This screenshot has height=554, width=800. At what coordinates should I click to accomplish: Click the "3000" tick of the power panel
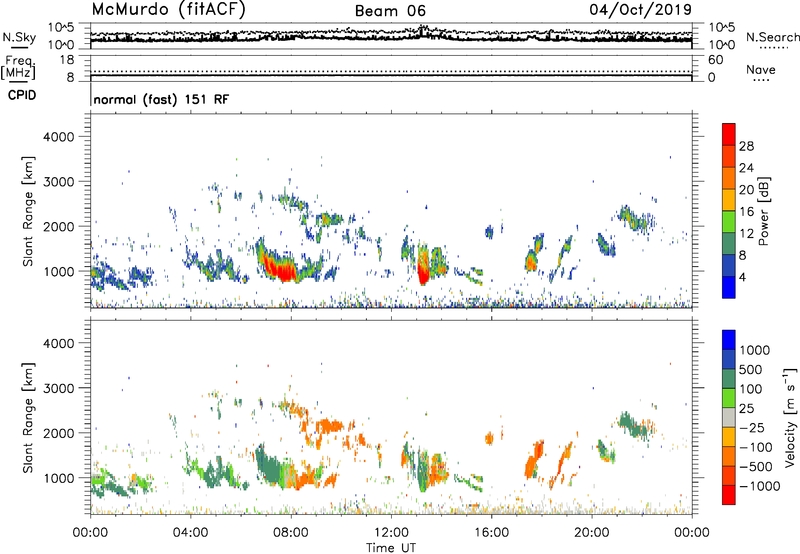click(x=58, y=182)
